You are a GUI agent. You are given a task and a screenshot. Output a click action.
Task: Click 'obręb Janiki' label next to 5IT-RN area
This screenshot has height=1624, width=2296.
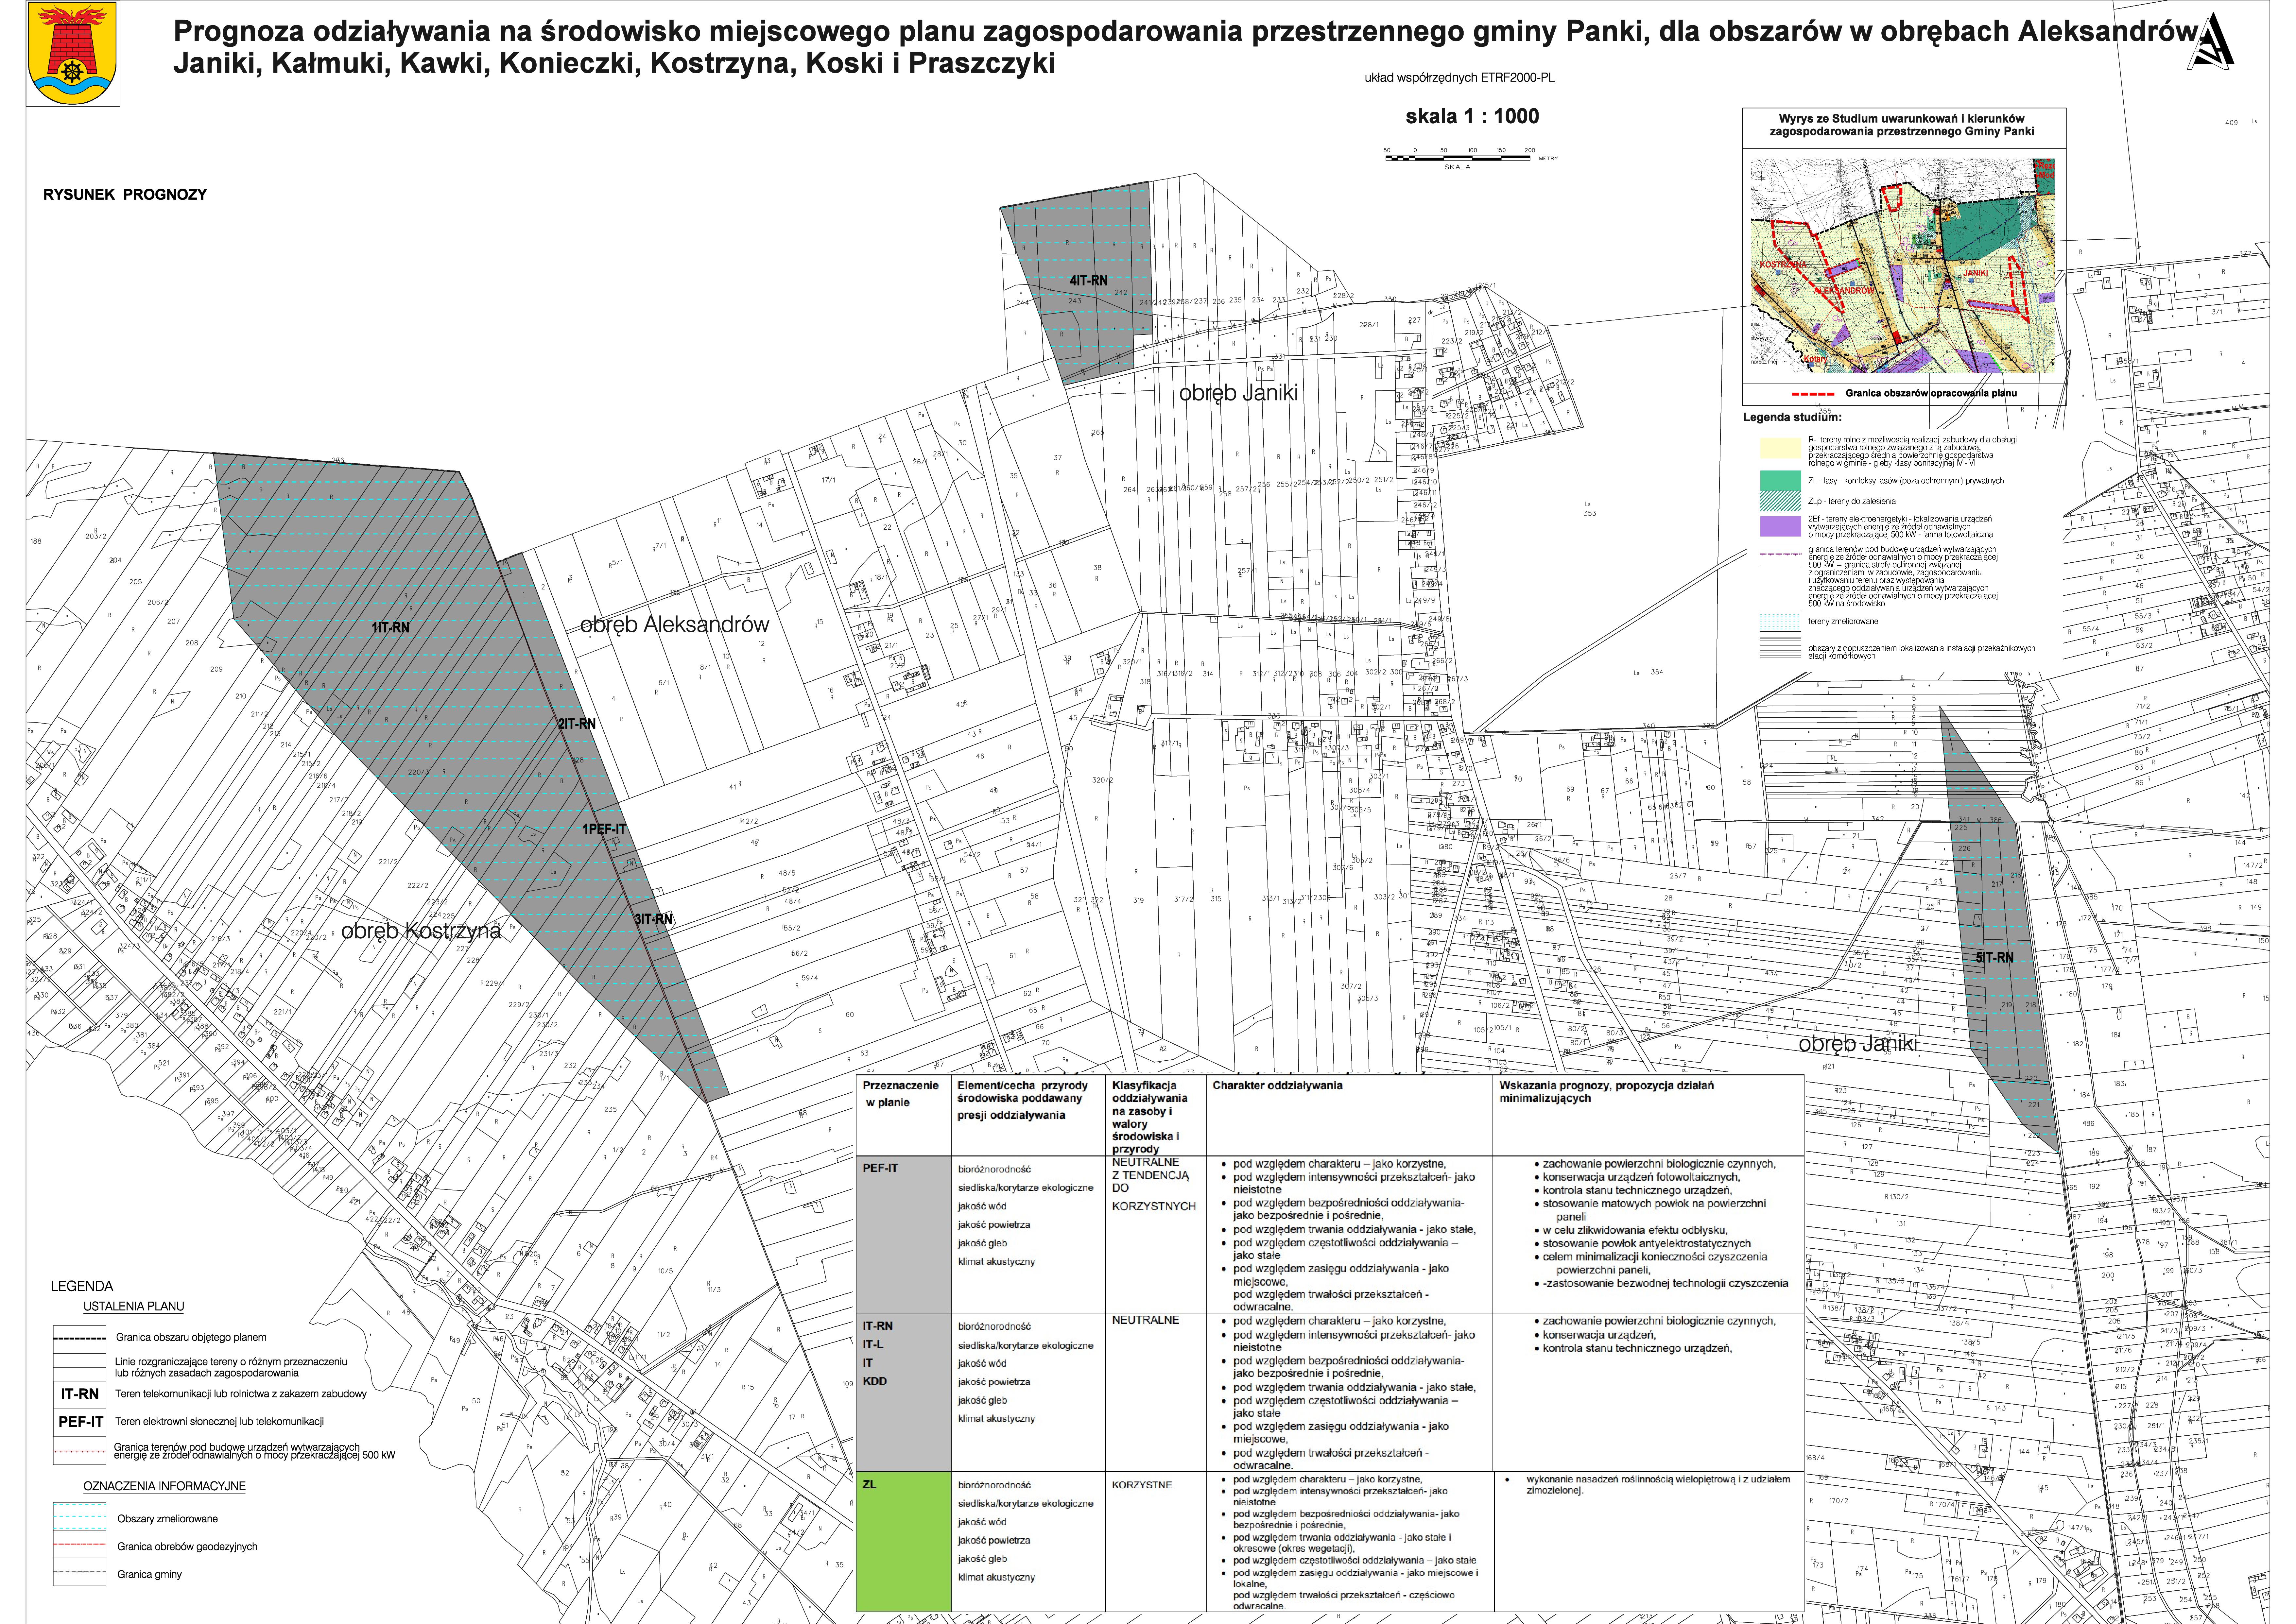[1858, 1044]
